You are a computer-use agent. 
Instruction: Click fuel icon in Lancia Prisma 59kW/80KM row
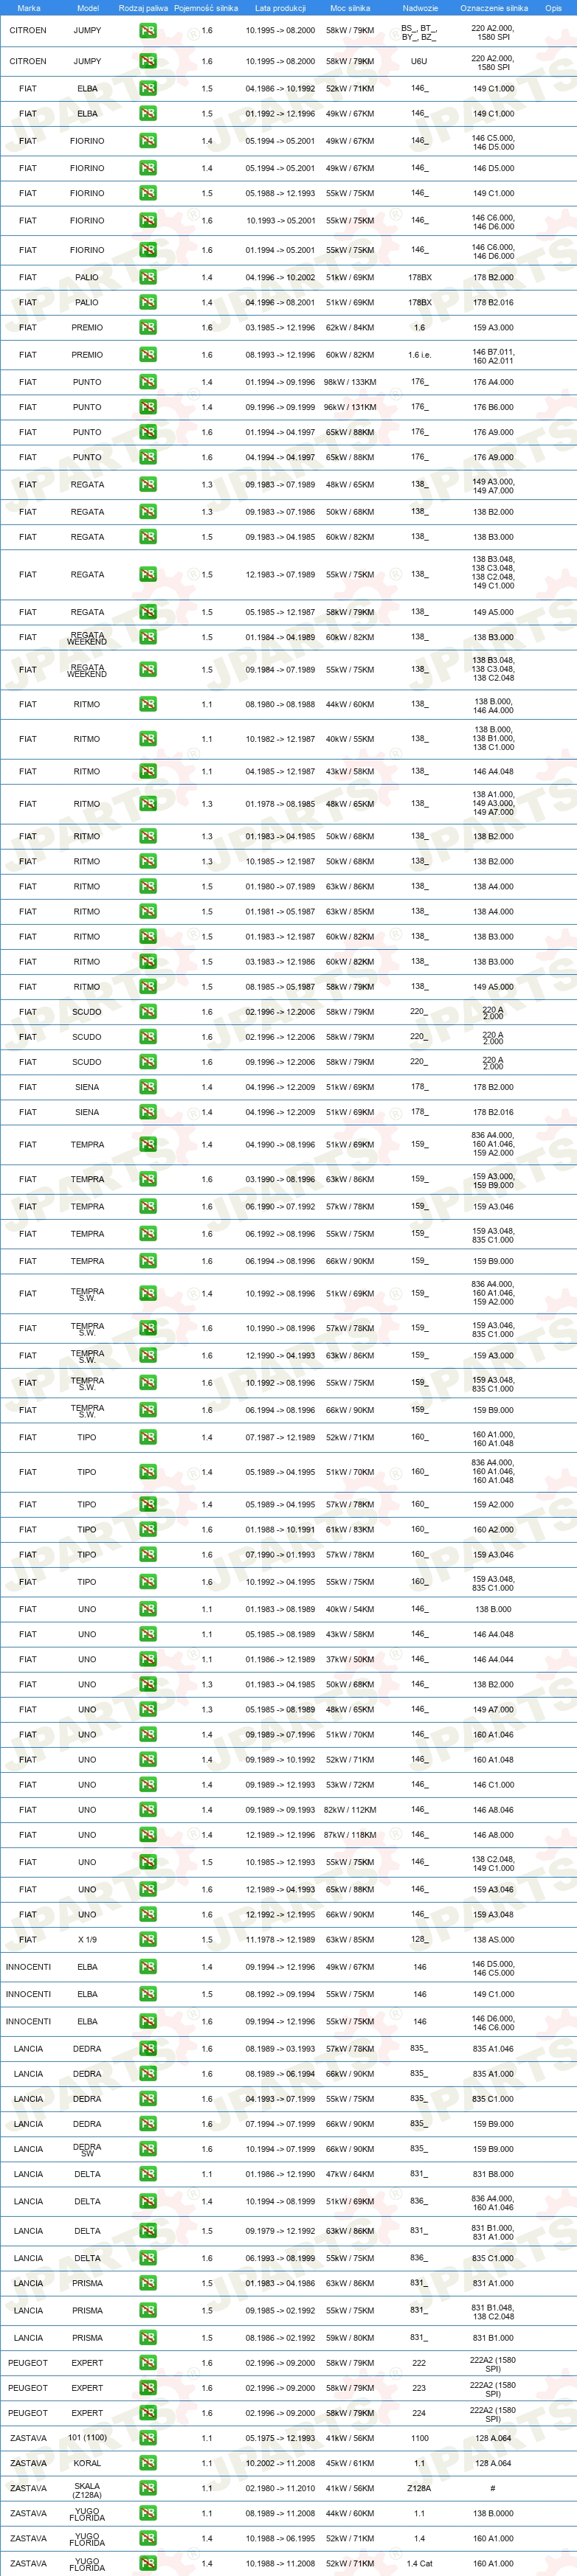click(x=148, y=2338)
